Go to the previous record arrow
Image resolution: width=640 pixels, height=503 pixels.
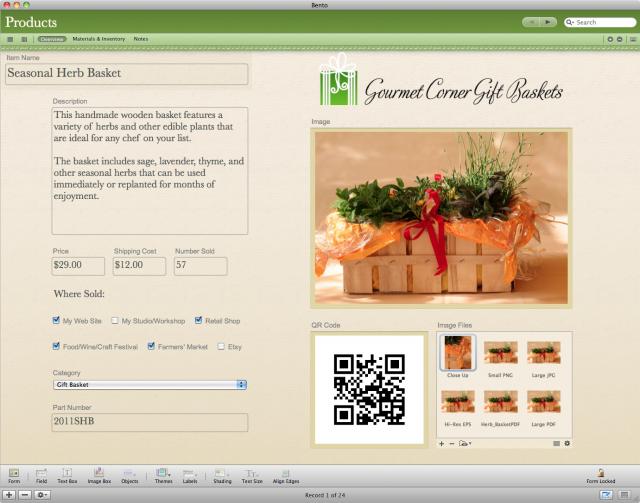(531, 22)
